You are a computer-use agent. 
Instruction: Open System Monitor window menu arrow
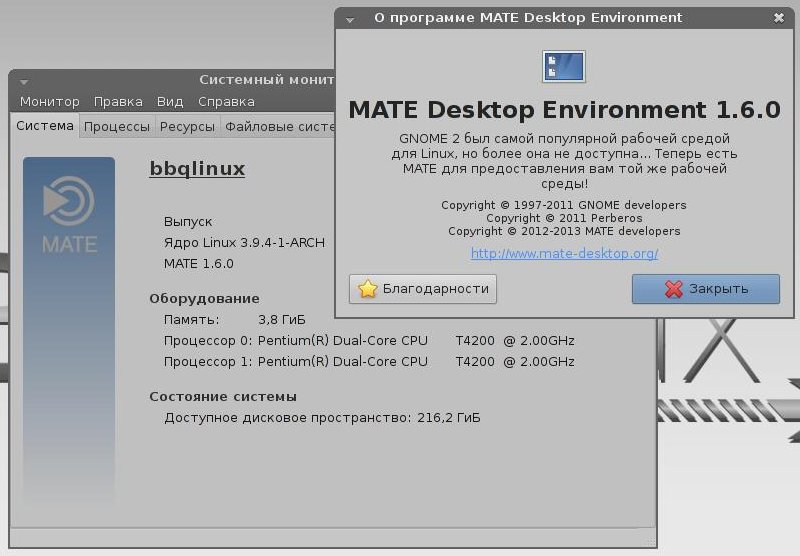(x=24, y=82)
